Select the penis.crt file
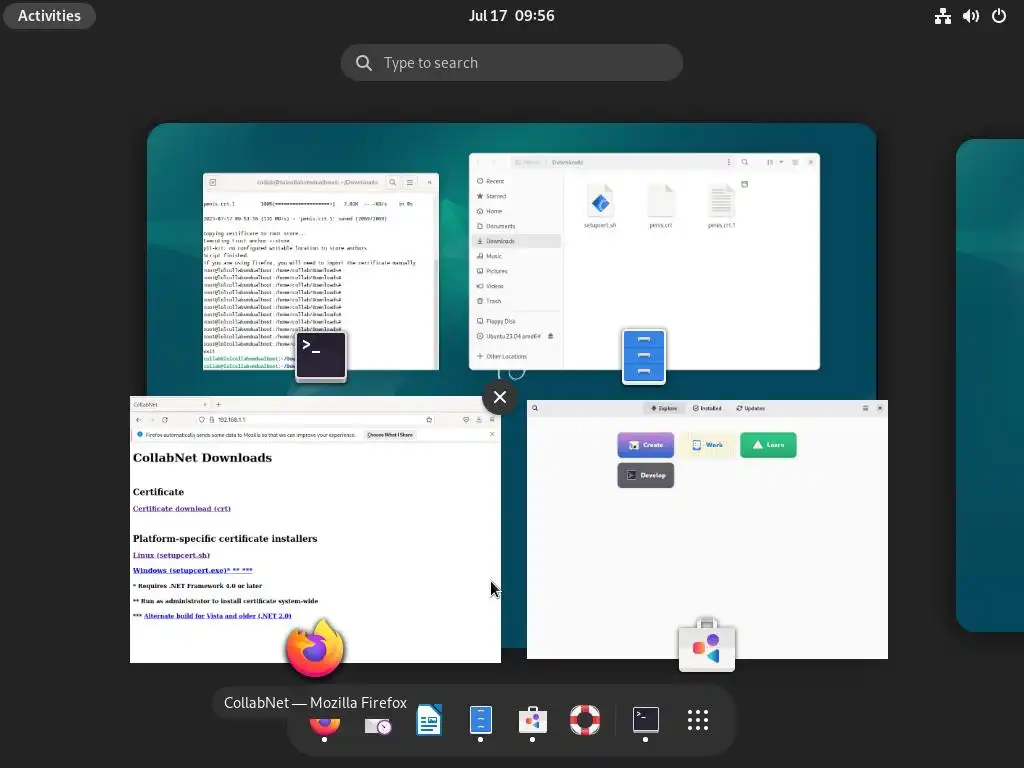This screenshot has height=768, width=1024. click(x=661, y=206)
